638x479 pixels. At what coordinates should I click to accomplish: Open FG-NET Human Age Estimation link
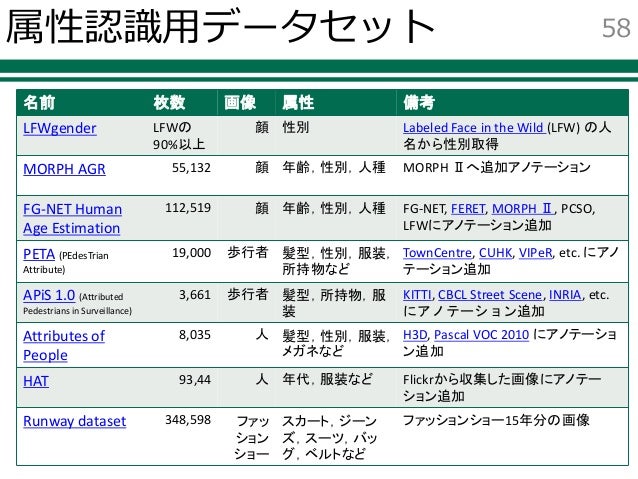[72, 219]
